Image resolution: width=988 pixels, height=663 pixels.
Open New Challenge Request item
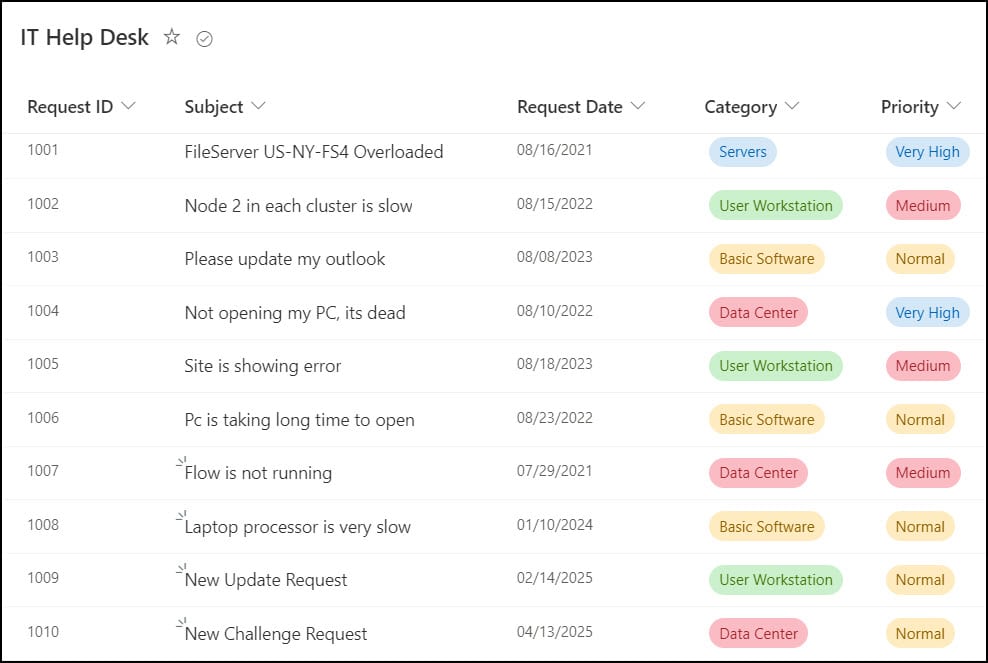click(x=275, y=633)
